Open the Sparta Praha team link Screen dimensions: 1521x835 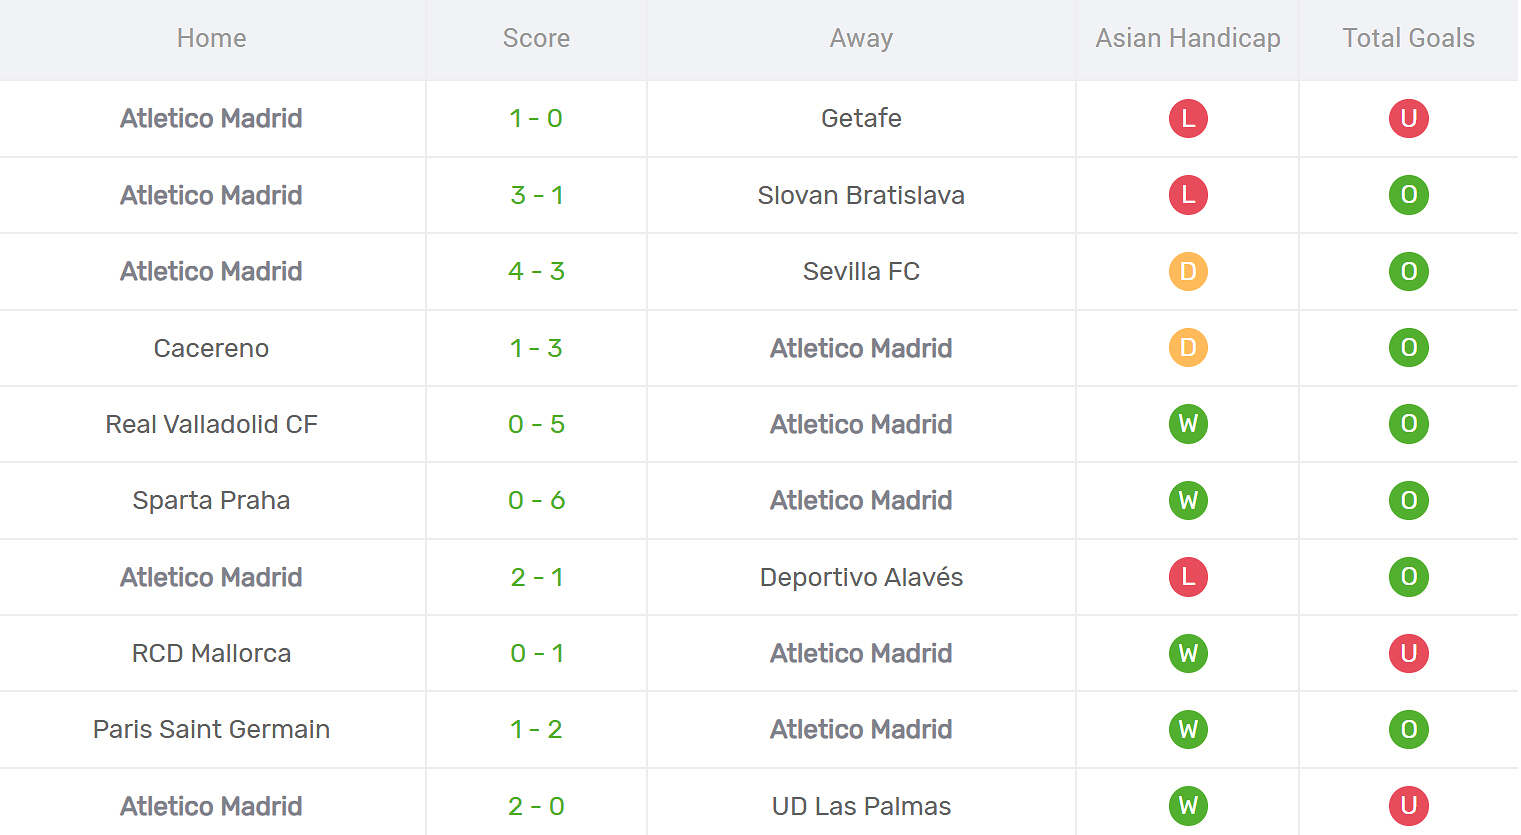(x=211, y=500)
